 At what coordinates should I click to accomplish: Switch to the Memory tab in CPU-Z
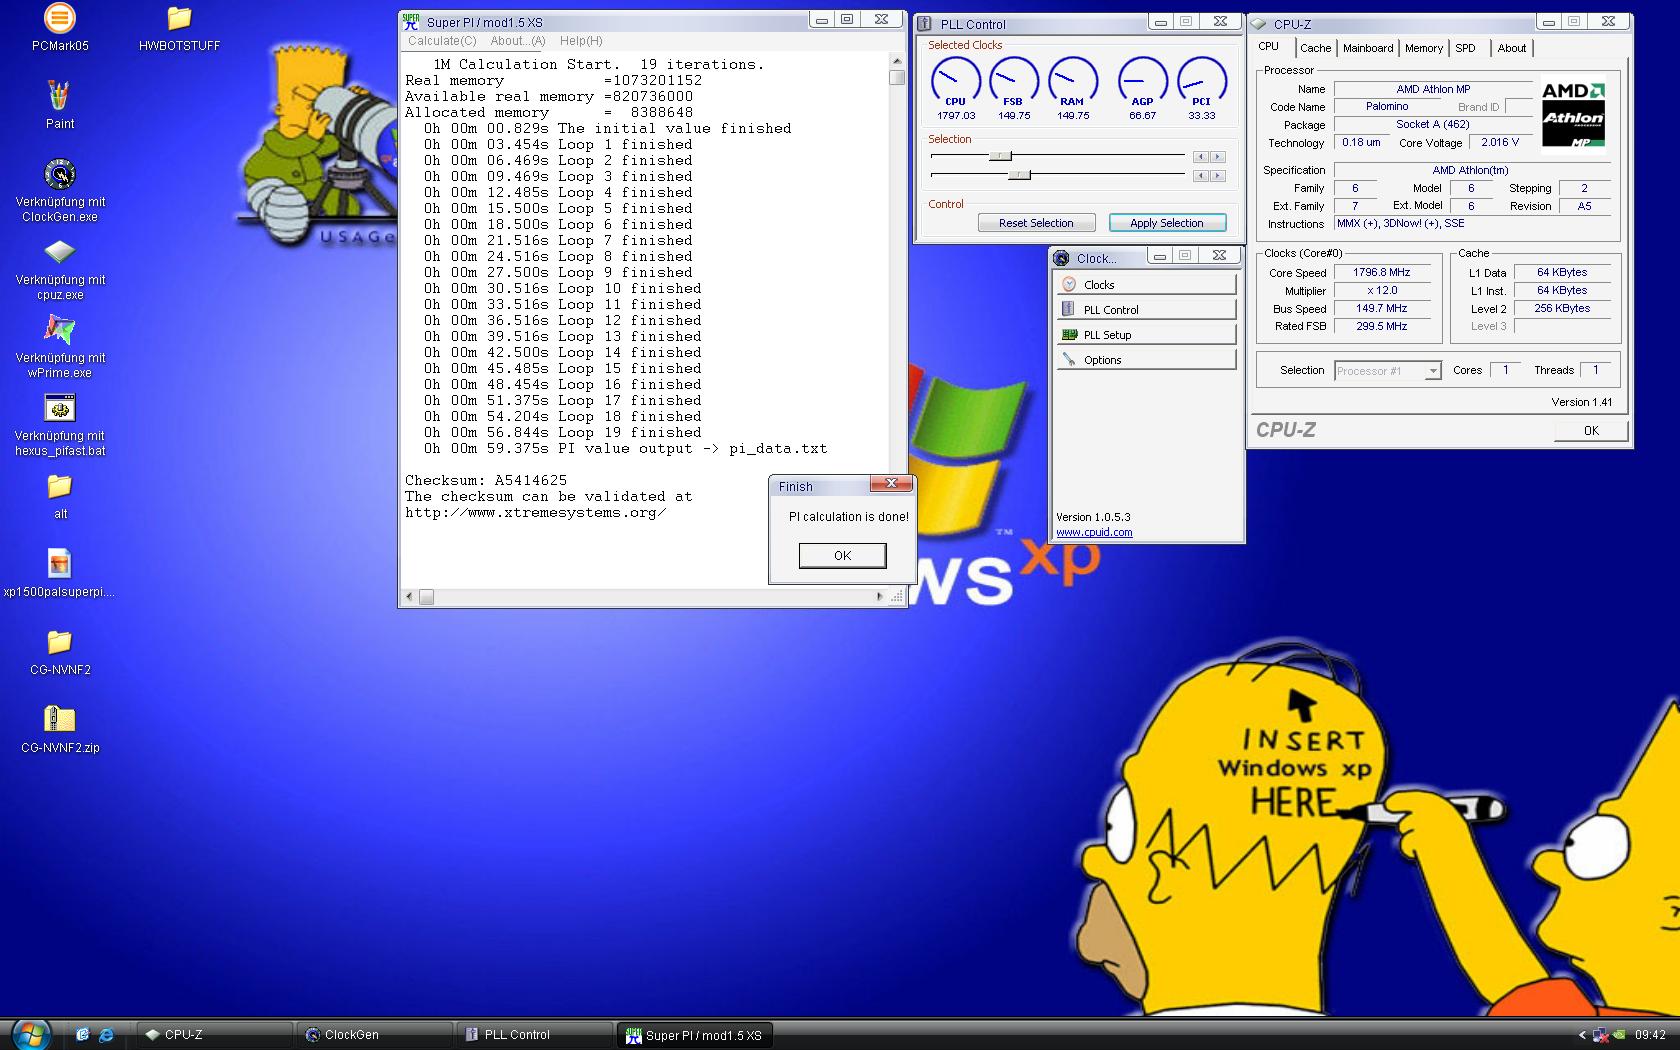pos(1424,48)
